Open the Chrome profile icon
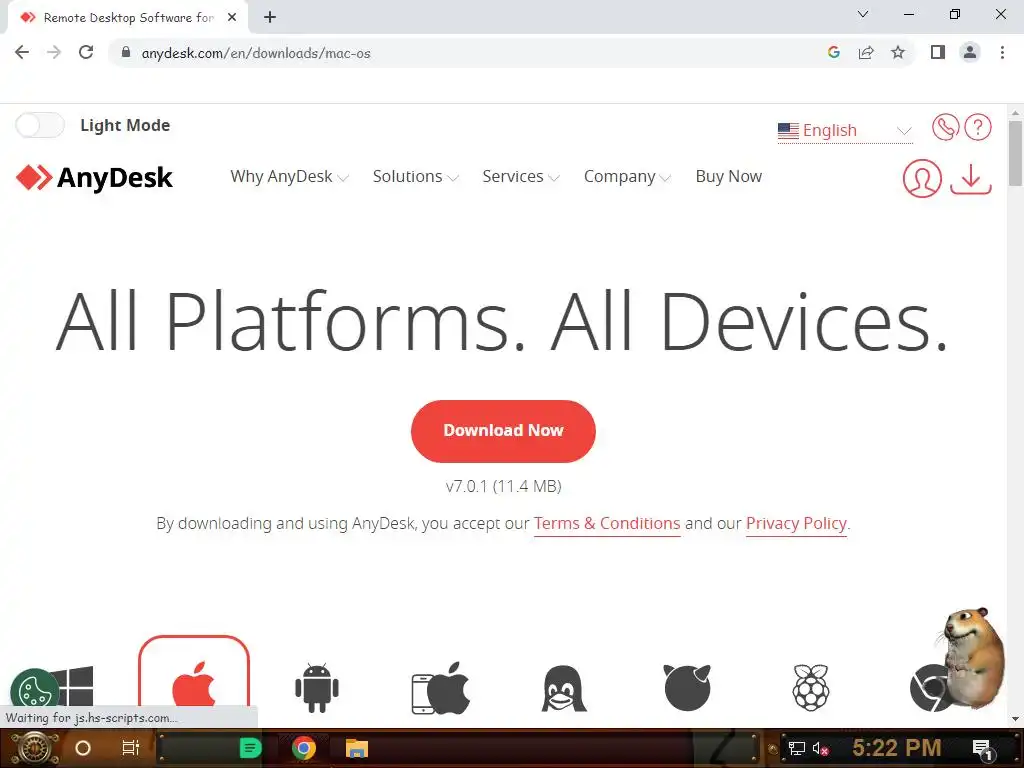 [x=970, y=52]
